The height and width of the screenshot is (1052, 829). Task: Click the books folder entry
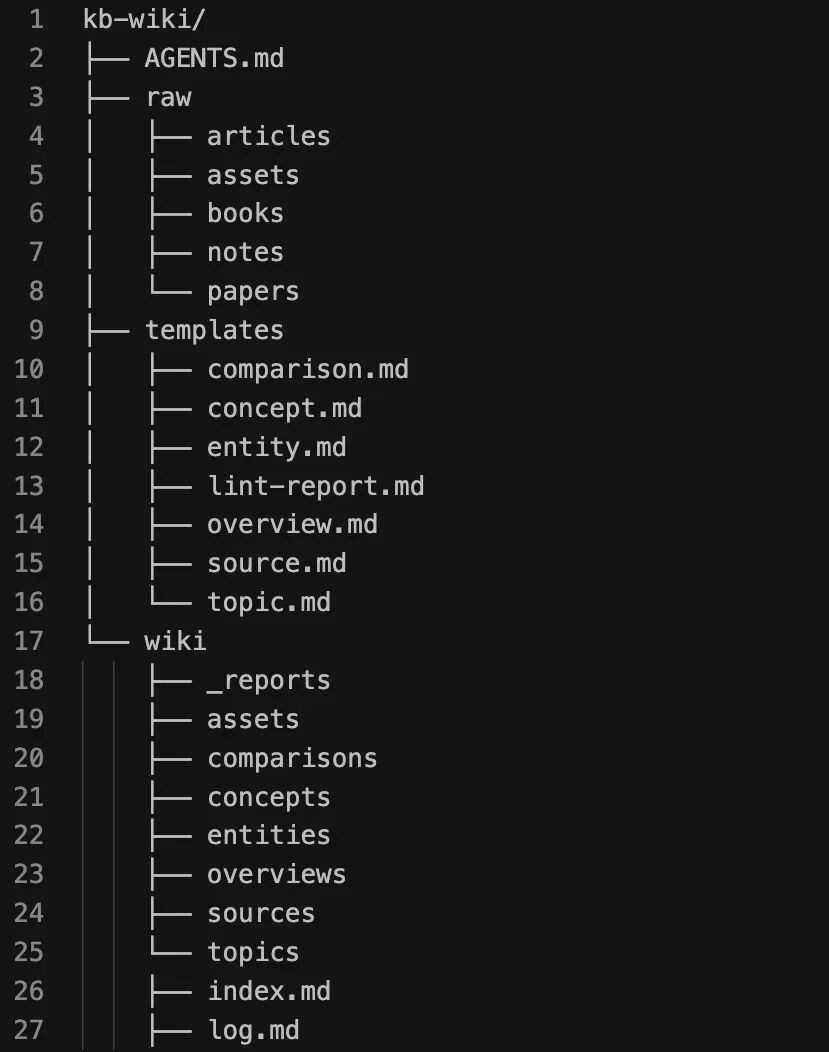coord(245,213)
